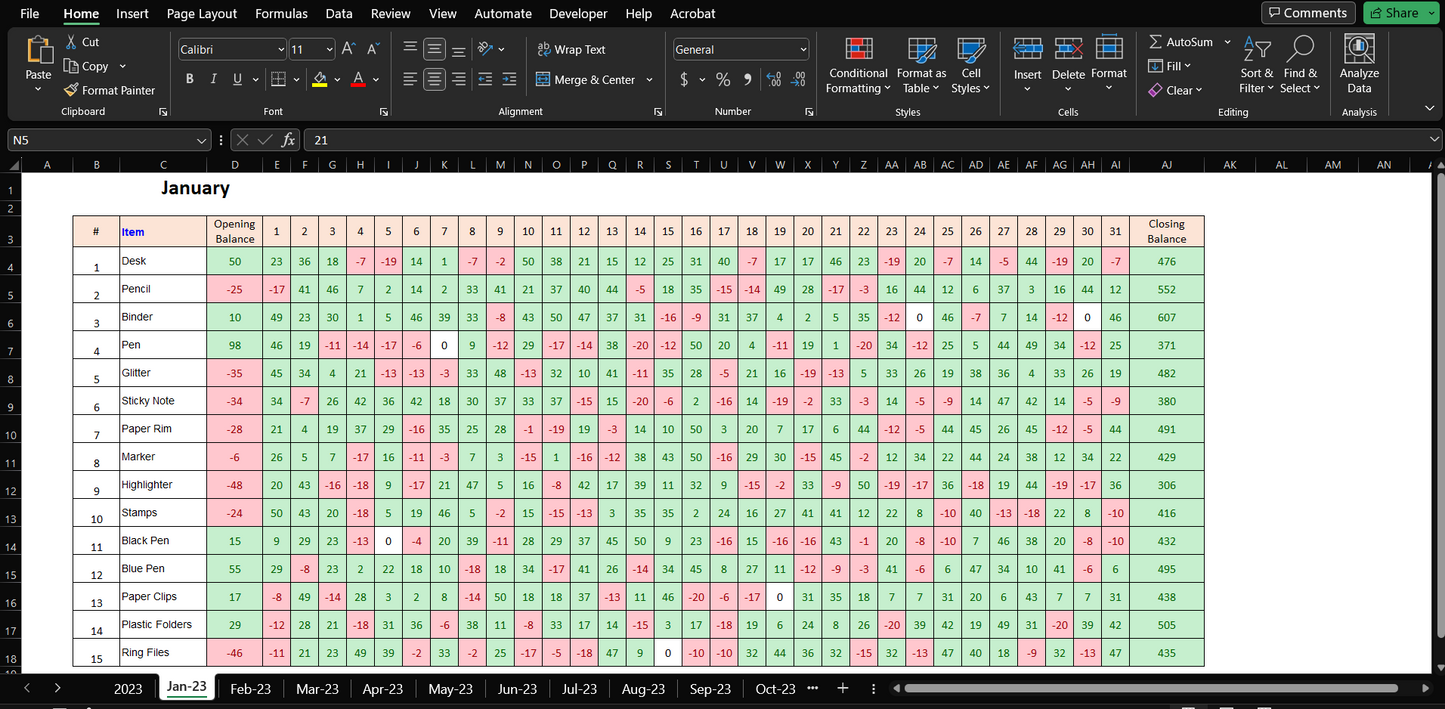The image size is (1445, 709).
Task: Toggle Wrap Text for the cell
Action: 571,49
